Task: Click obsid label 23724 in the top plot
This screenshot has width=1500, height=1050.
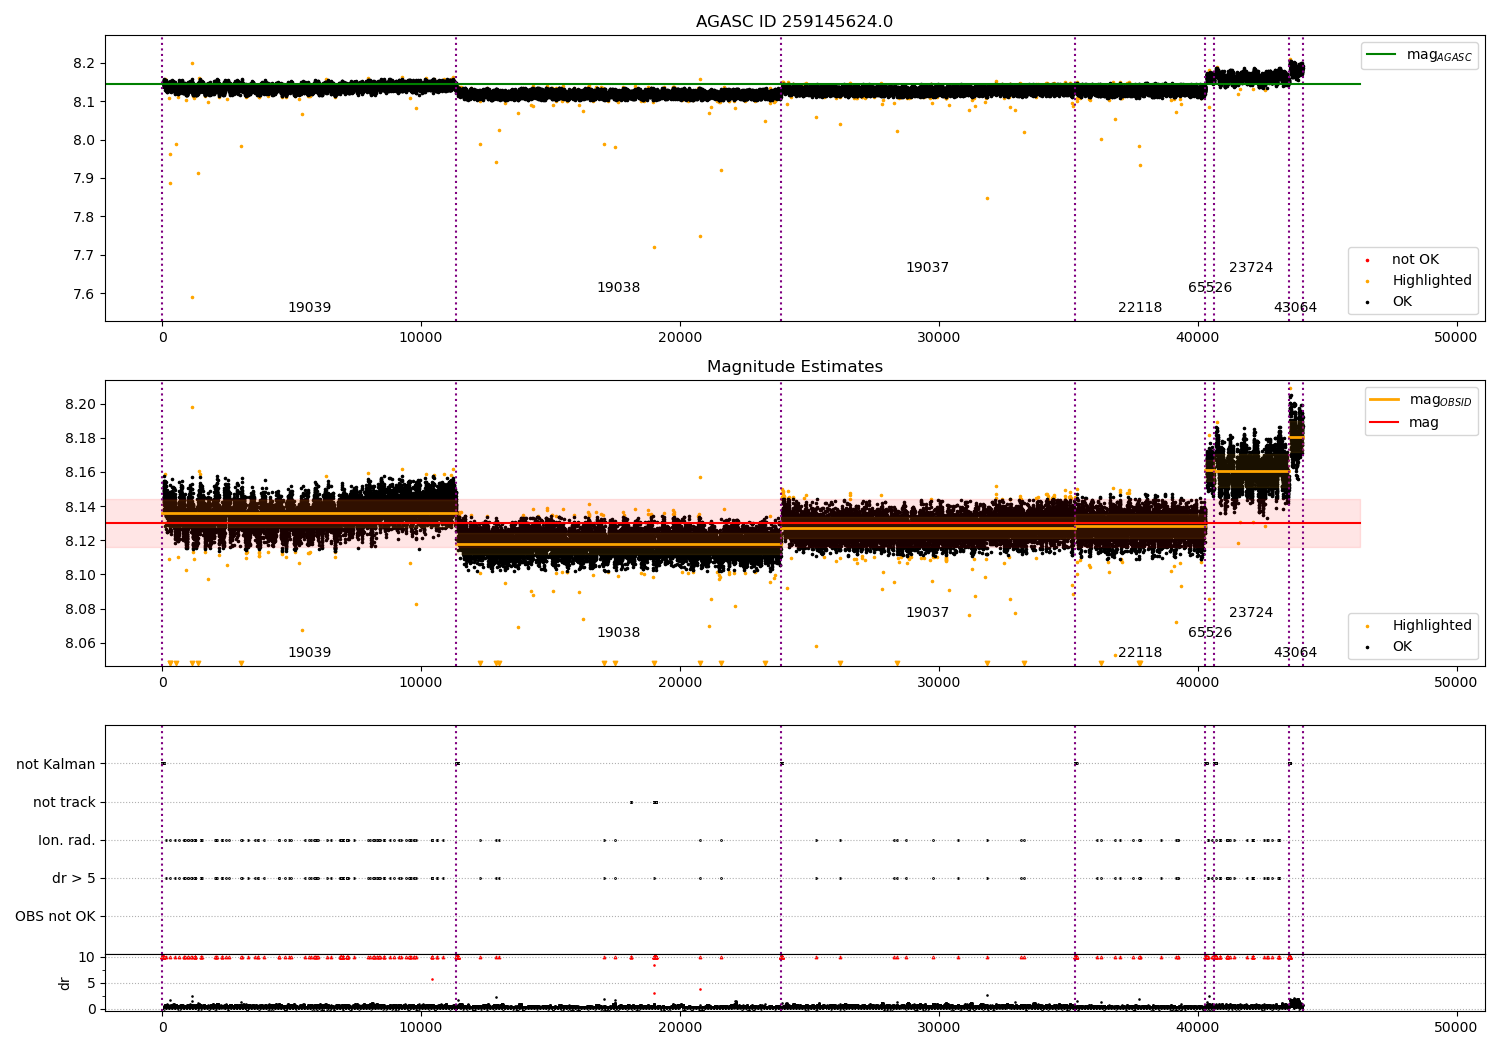Action: tap(1251, 268)
